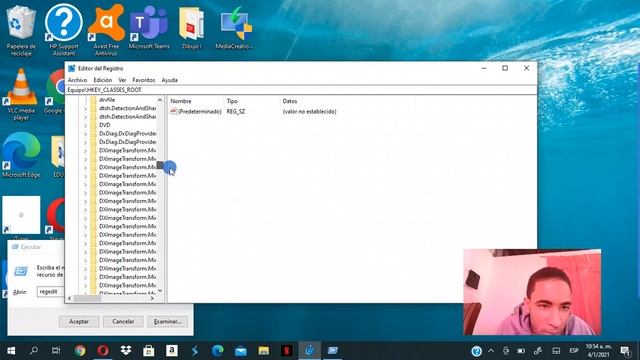
Task: Click the ESP language indicator
Action: click(x=574, y=351)
